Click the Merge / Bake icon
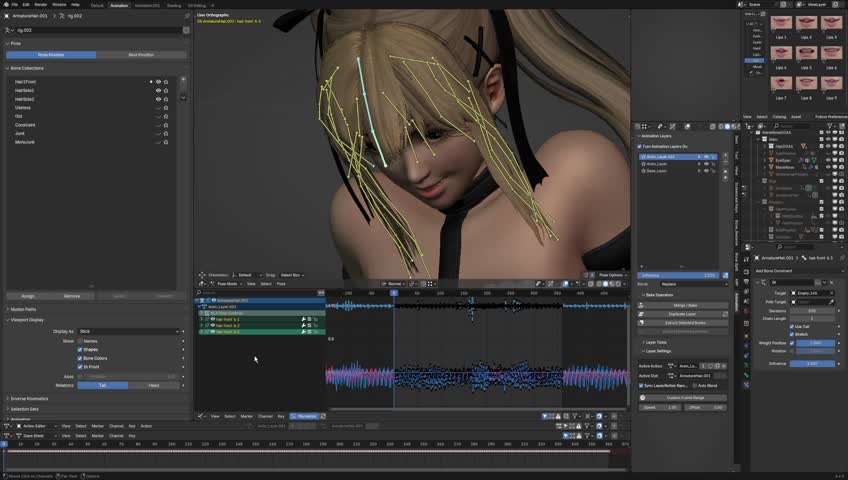The height and width of the screenshot is (480, 848). pos(641,305)
